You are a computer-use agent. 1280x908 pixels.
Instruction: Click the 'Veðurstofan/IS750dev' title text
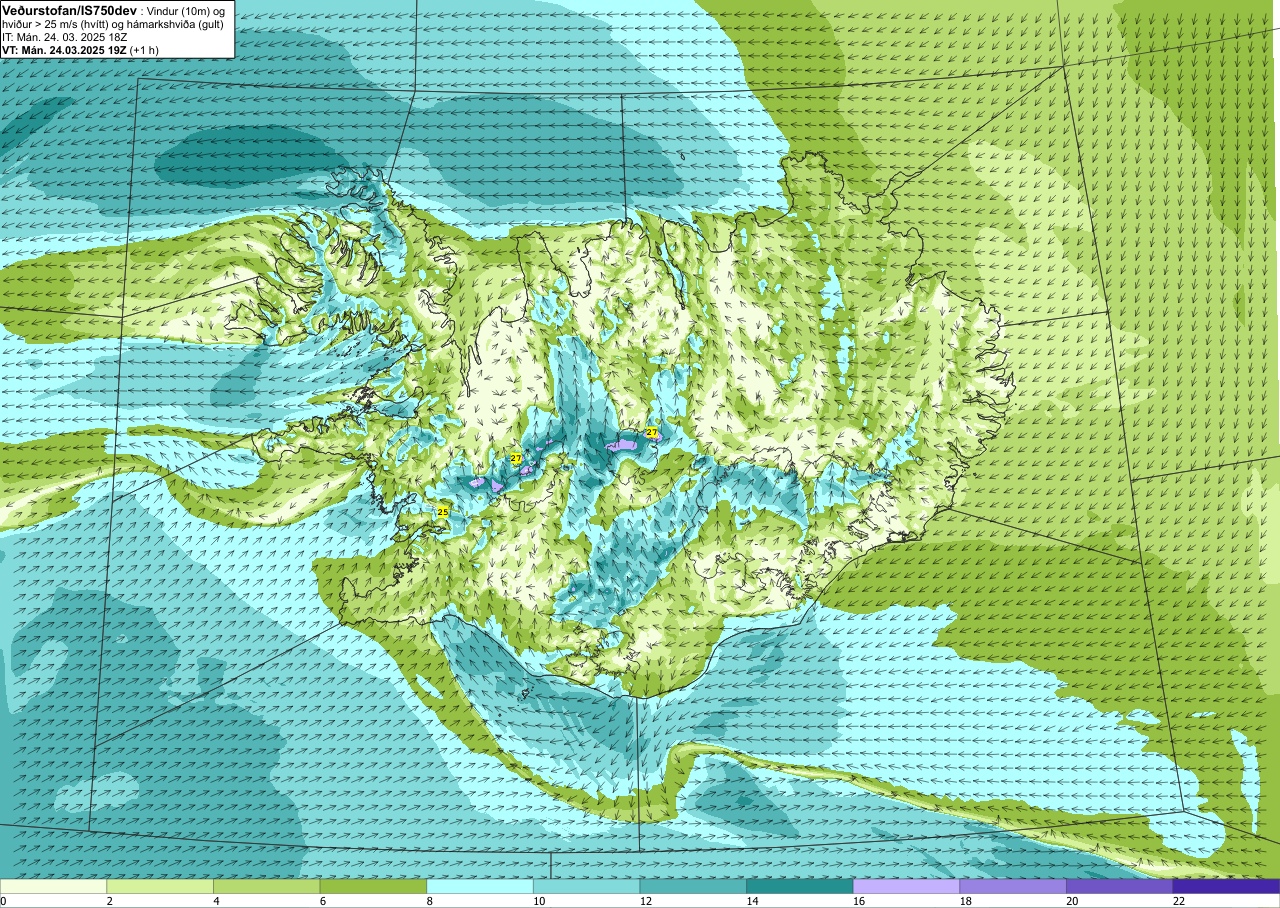coord(69,9)
